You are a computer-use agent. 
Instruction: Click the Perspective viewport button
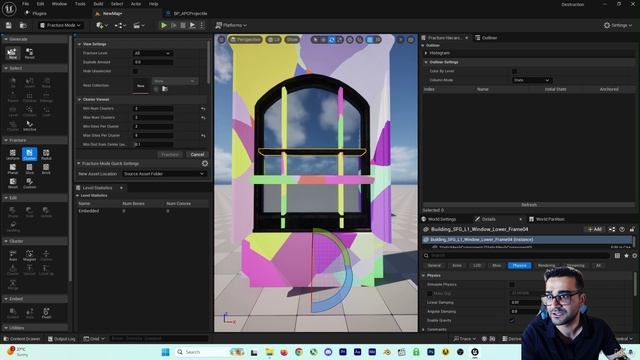pyautogui.click(x=245, y=40)
